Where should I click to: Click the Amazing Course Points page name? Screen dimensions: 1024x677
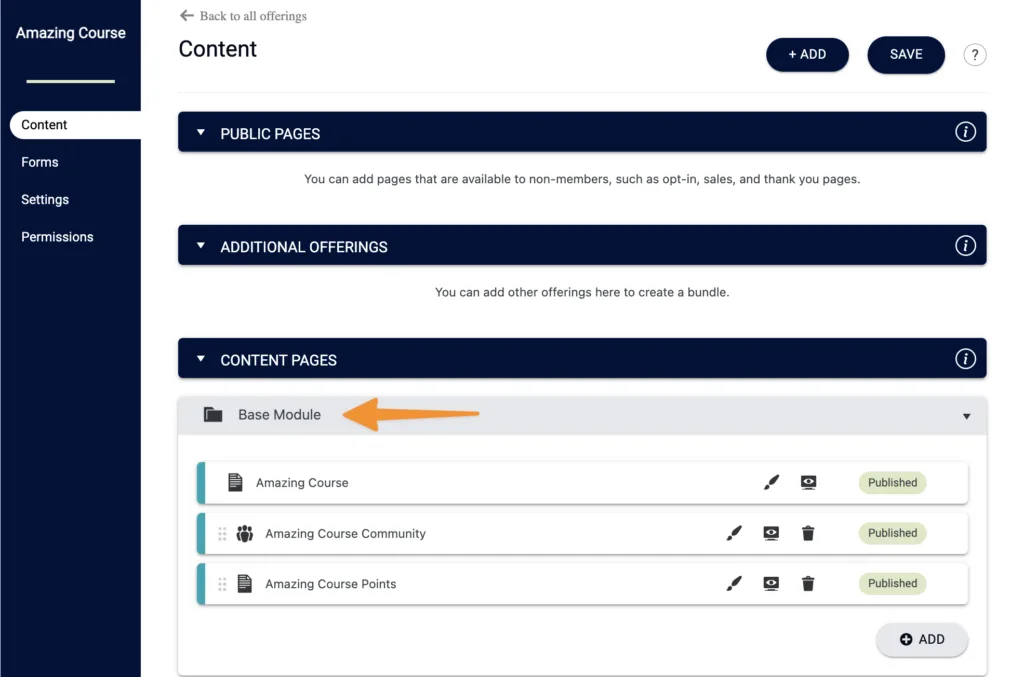coord(330,584)
